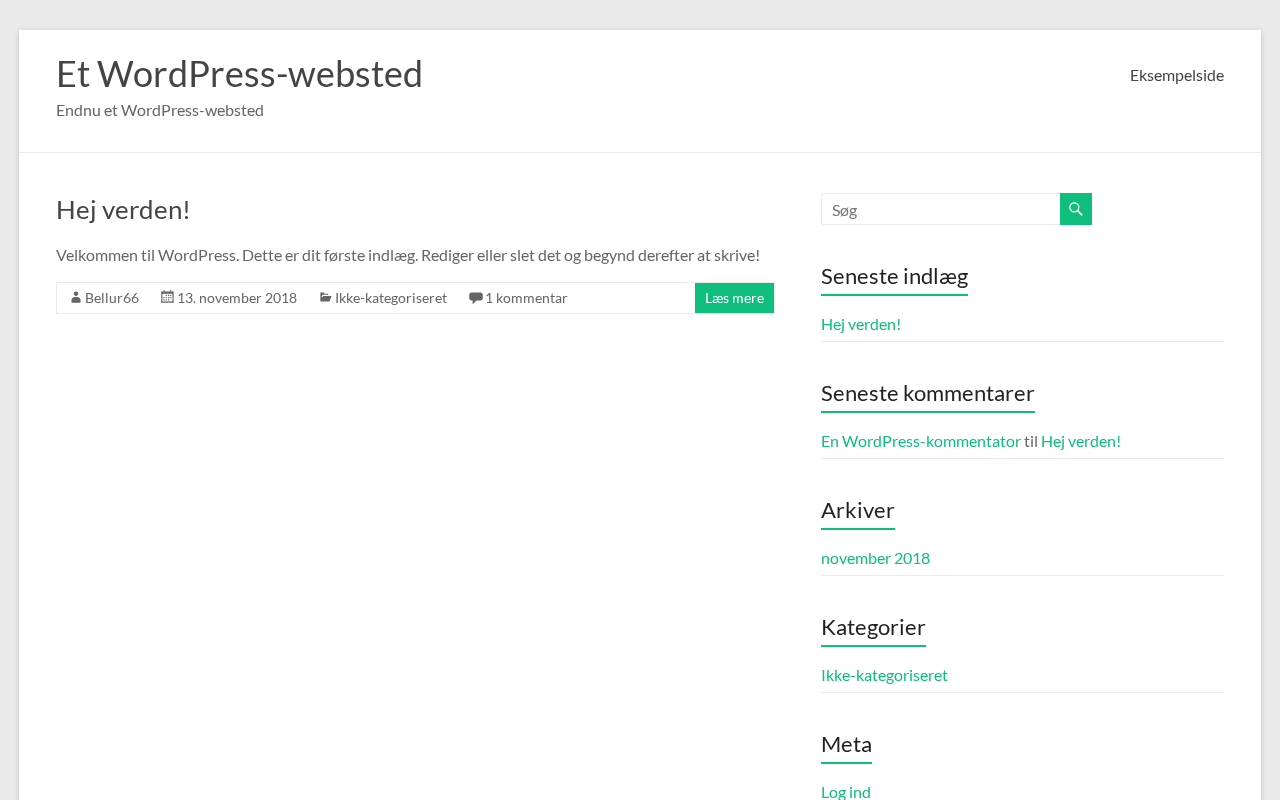Go to the site title Et WordPress-websted
The height and width of the screenshot is (800, 1280).
239,74
